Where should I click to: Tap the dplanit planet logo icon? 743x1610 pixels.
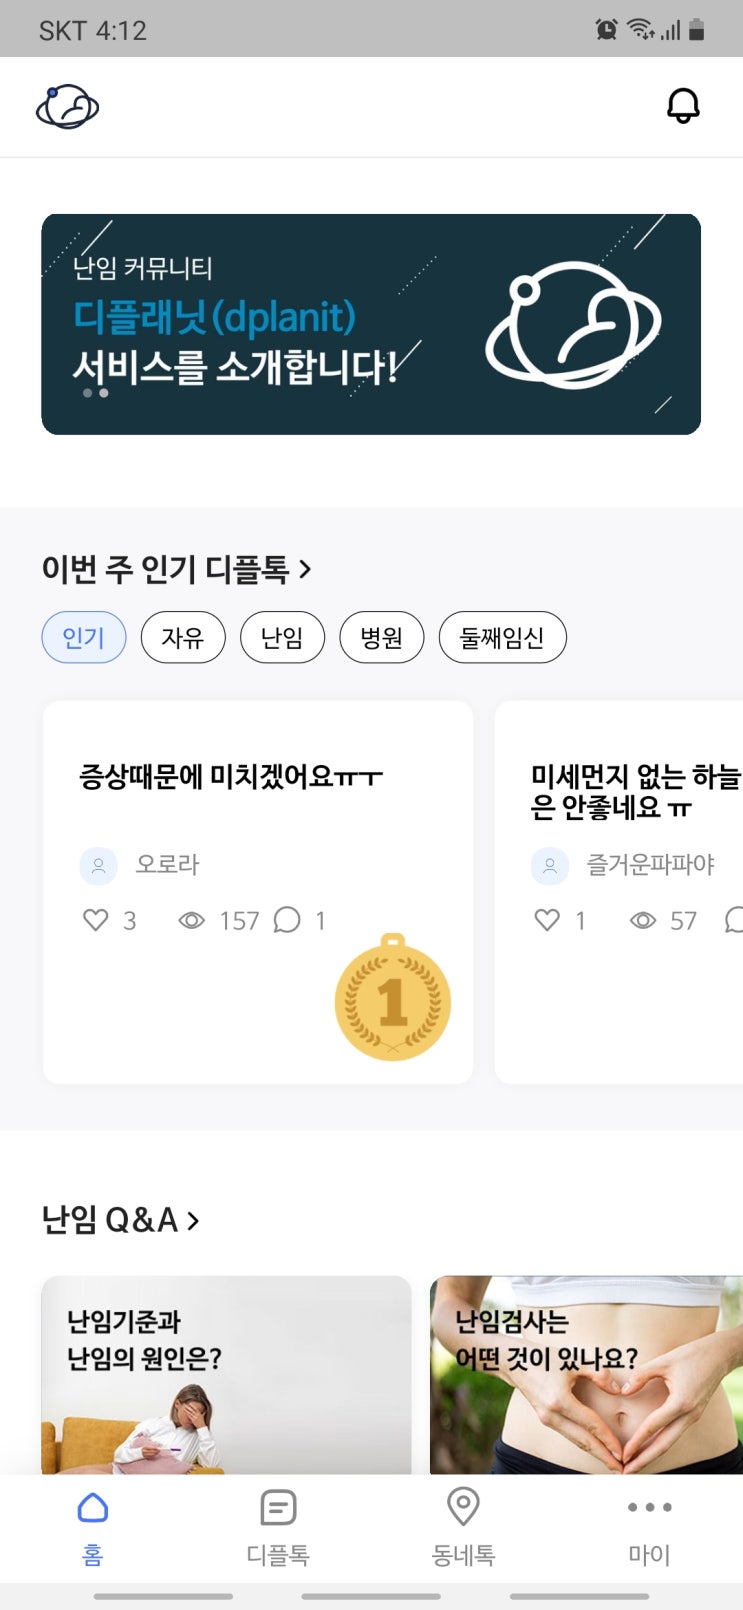tap(67, 107)
